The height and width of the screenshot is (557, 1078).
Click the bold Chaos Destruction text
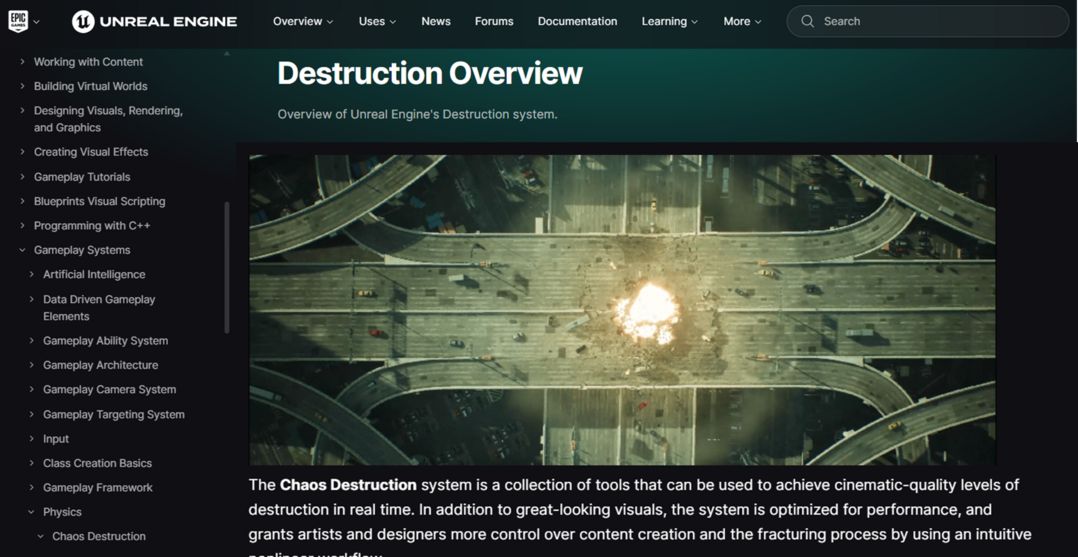tap(348, 485)
